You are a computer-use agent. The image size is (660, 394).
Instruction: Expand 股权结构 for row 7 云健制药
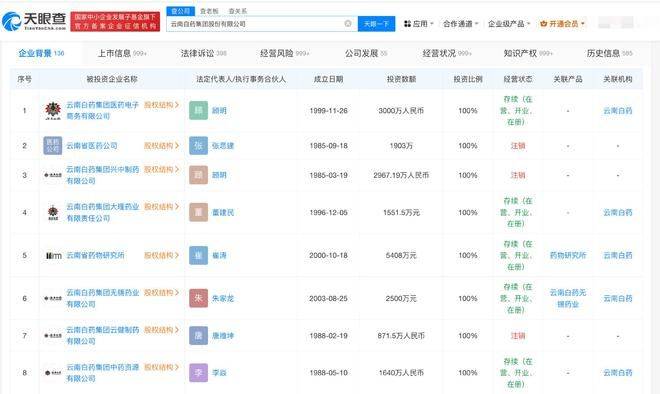(162, 330)
